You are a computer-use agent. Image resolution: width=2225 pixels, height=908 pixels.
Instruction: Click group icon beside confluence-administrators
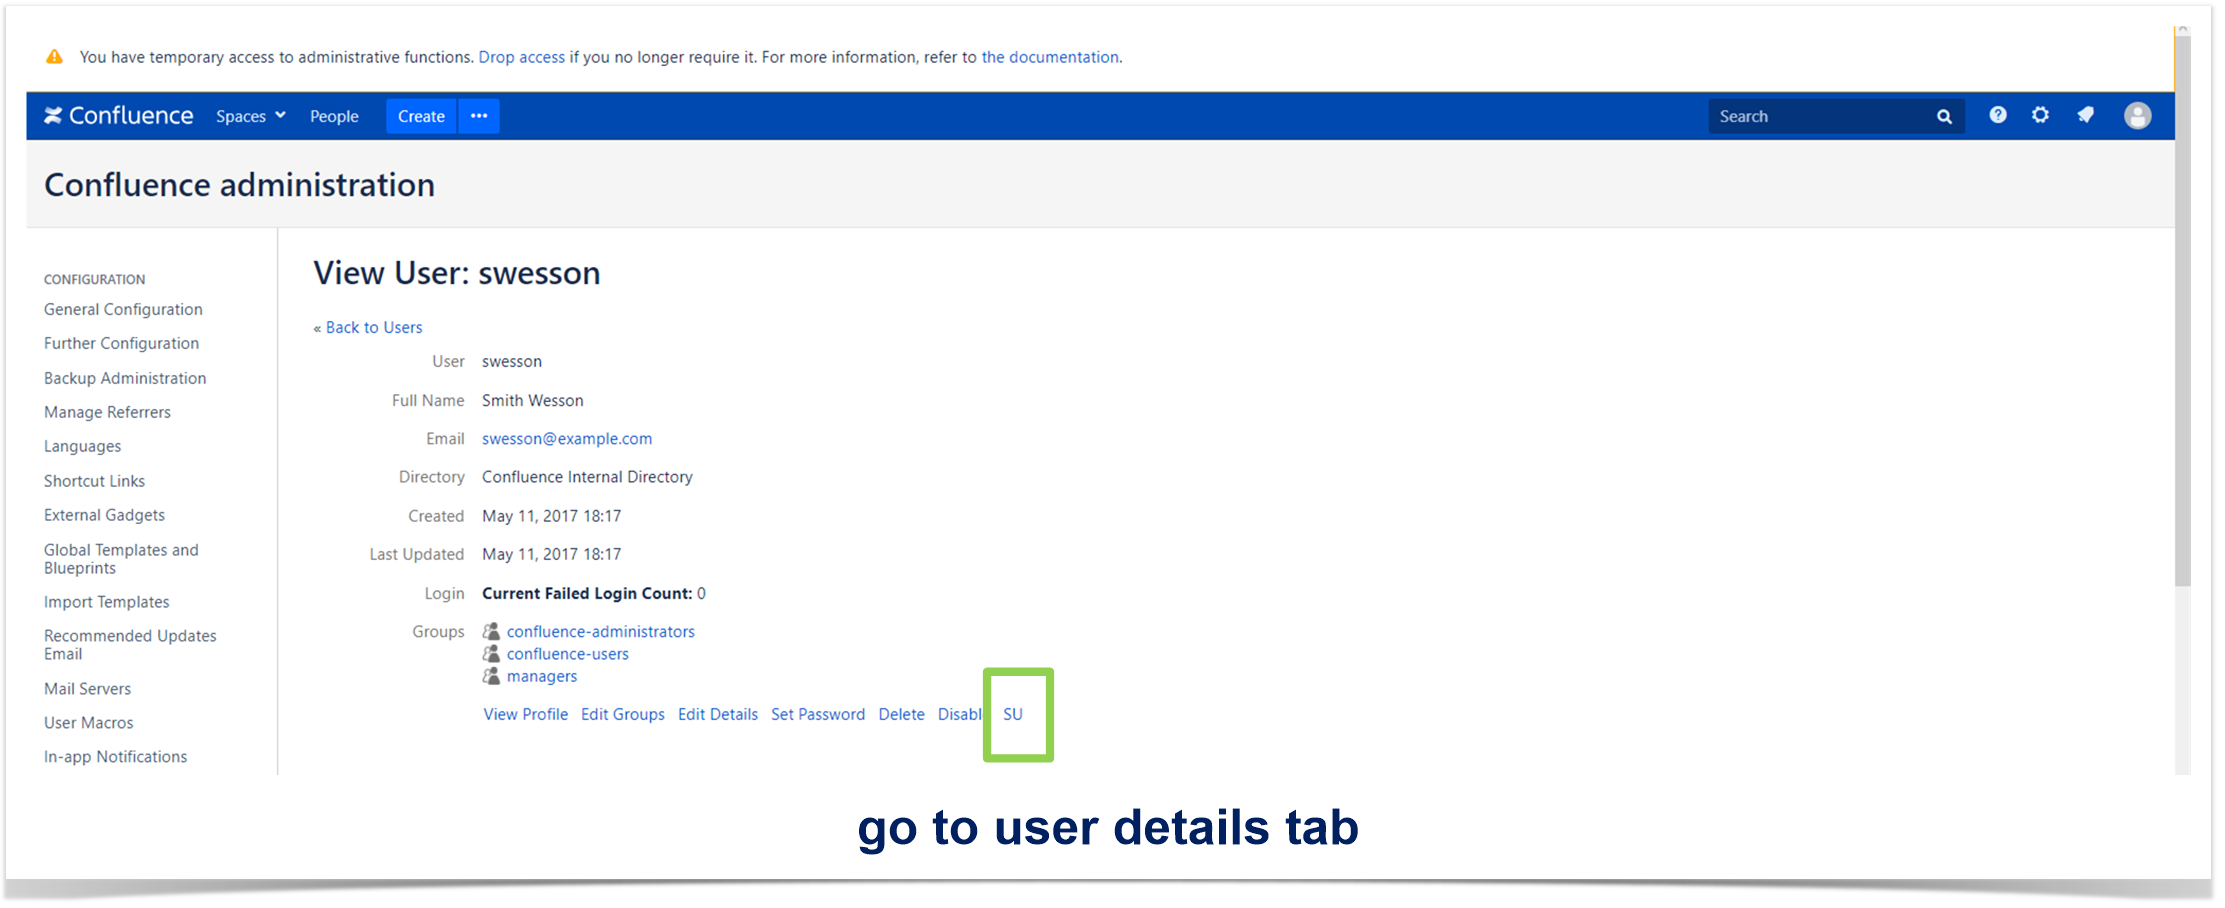click(491, 631)
